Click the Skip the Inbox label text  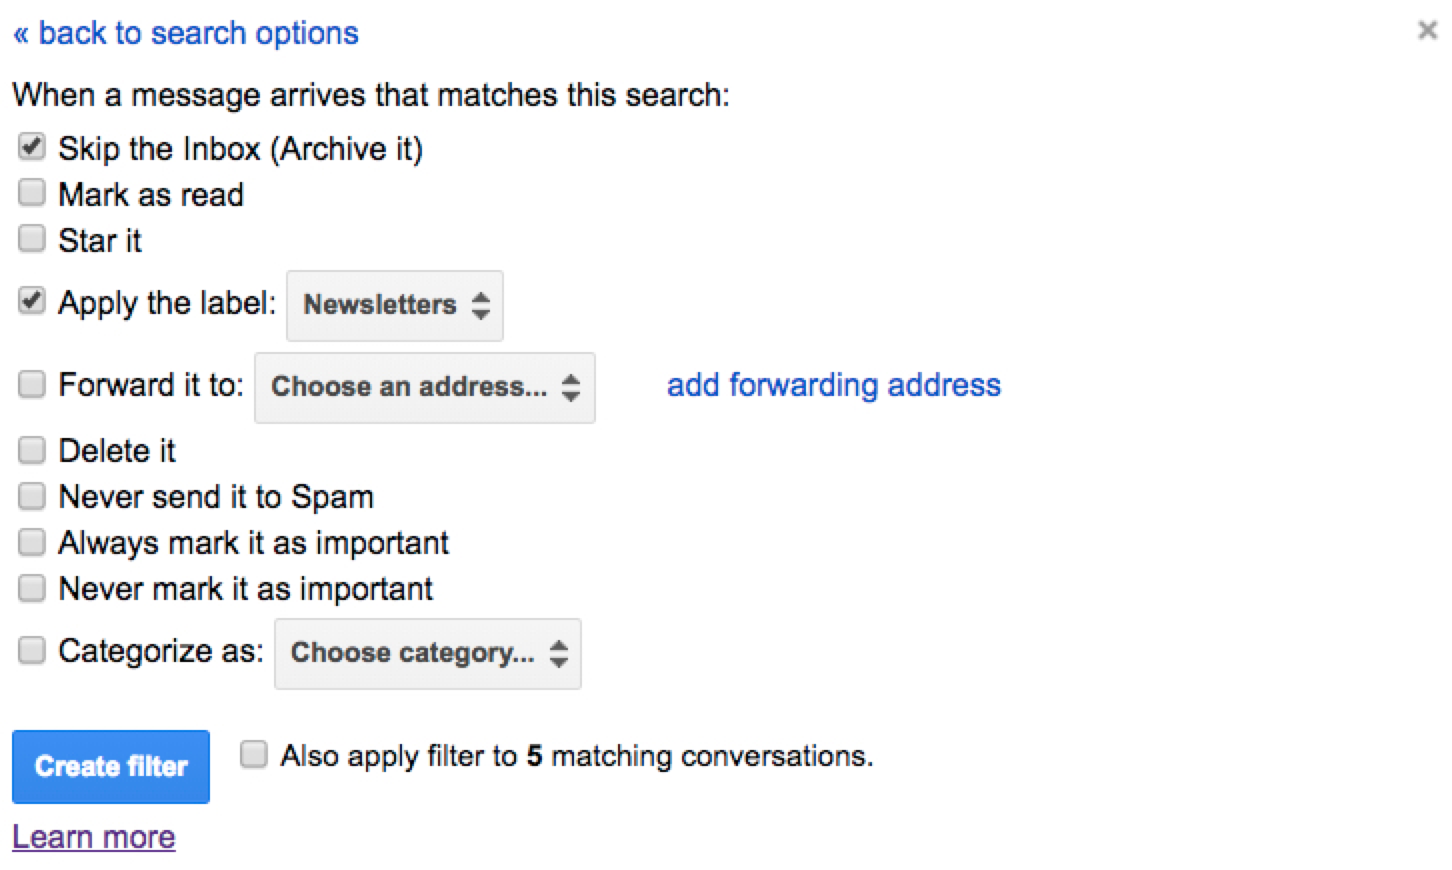(x=240, y=149)
